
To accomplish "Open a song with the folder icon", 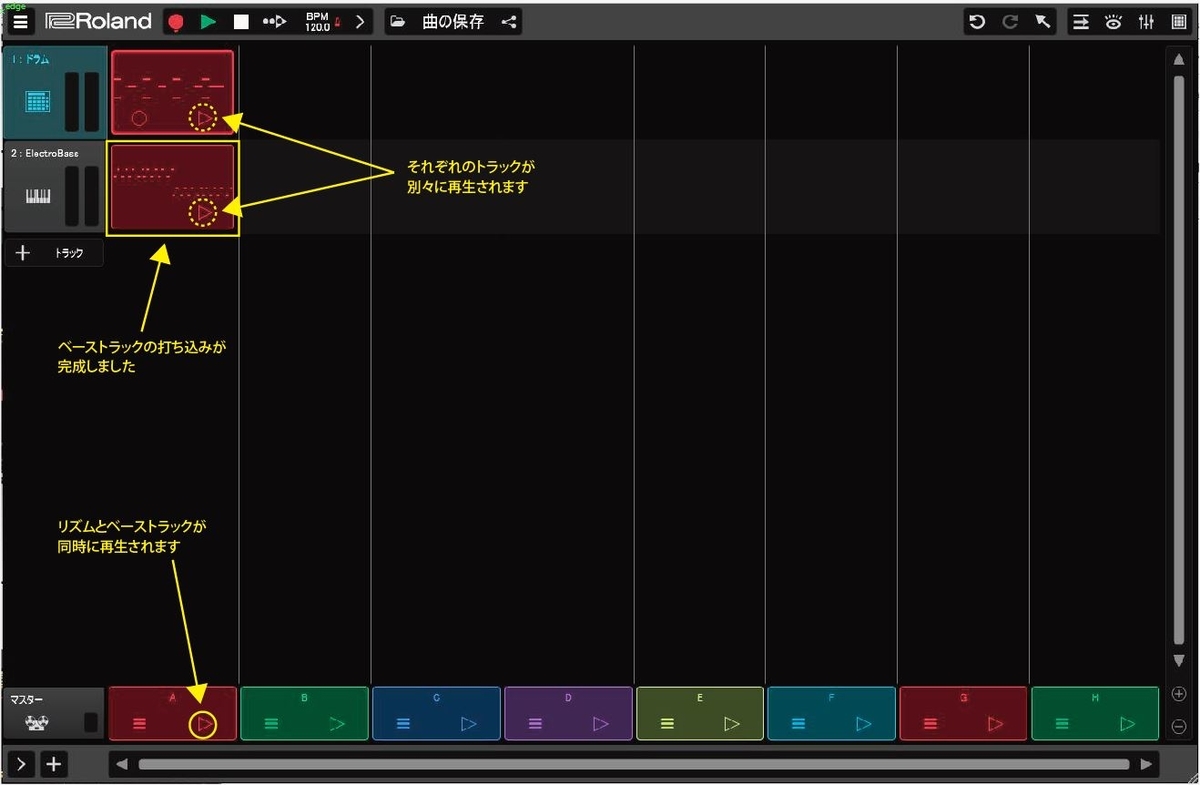I will coord(398,22).
